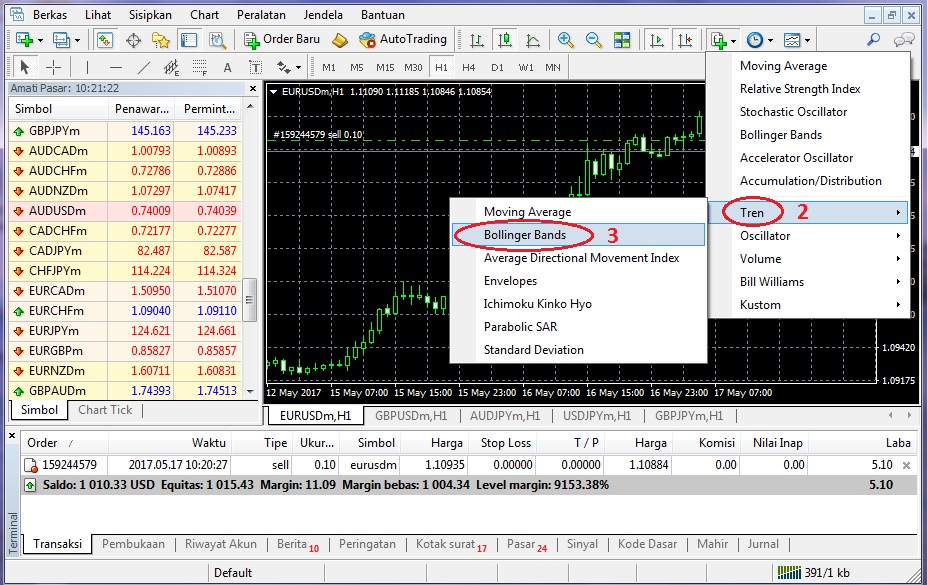Expand the Kustom submenu
Viewport: 928px width, 585px height.
[808, 305]
